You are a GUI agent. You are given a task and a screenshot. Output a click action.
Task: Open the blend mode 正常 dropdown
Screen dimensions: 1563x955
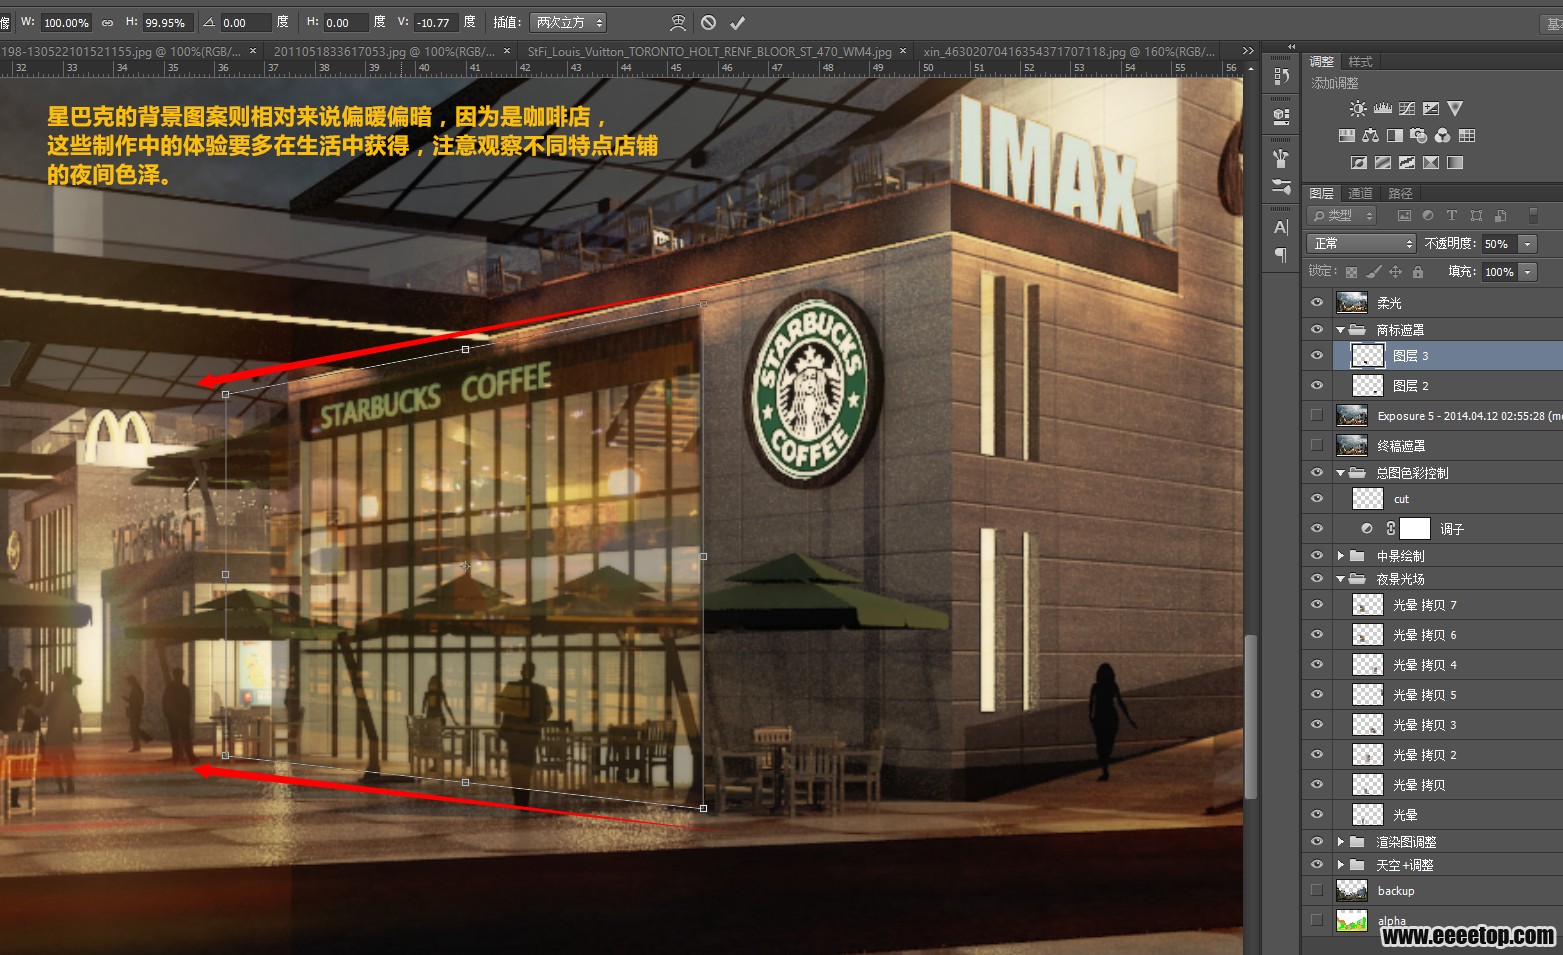coord(1362,243)
